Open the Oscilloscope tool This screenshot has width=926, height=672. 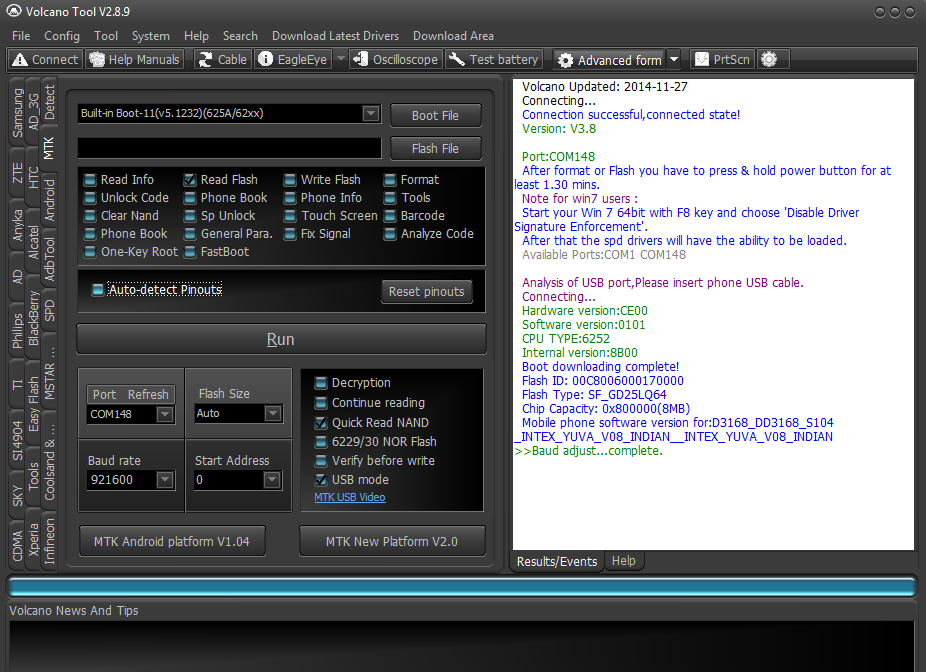(x=396, y=60)
